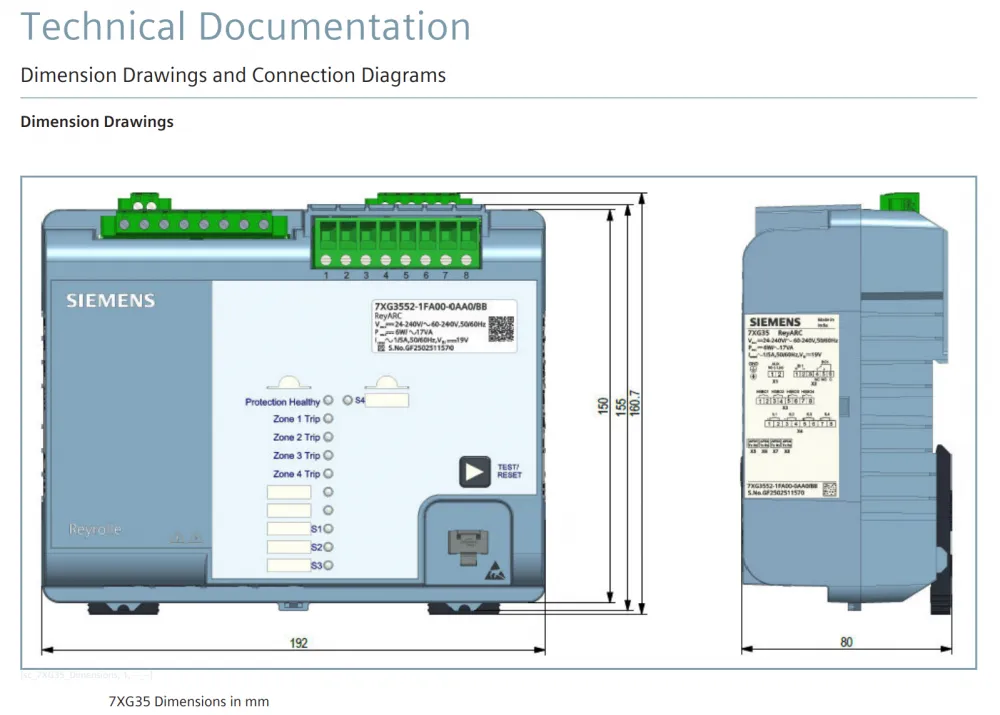This screenshot has width=1000, height=715.
Task: Click the Zone 4 Trip LED indicator
Action: [x=328, y=474]
